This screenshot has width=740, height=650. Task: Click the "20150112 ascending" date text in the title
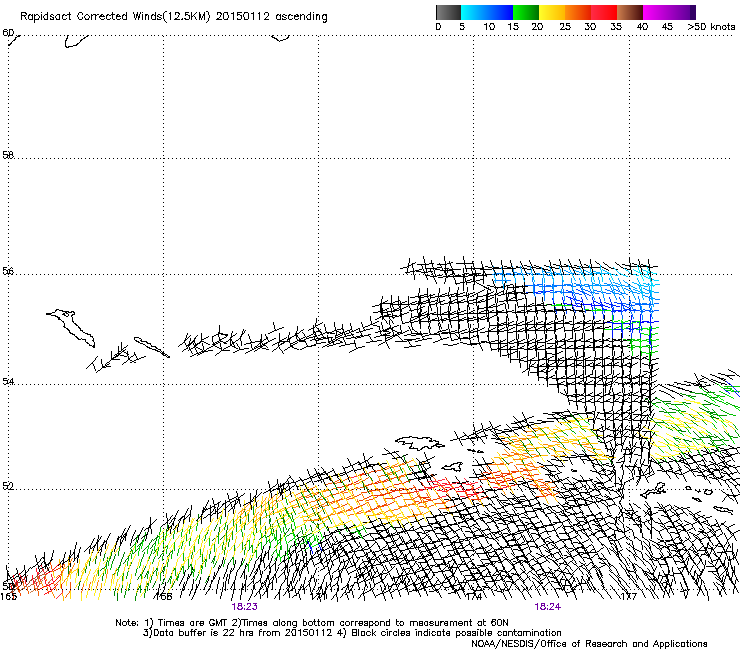click(271, 17)
